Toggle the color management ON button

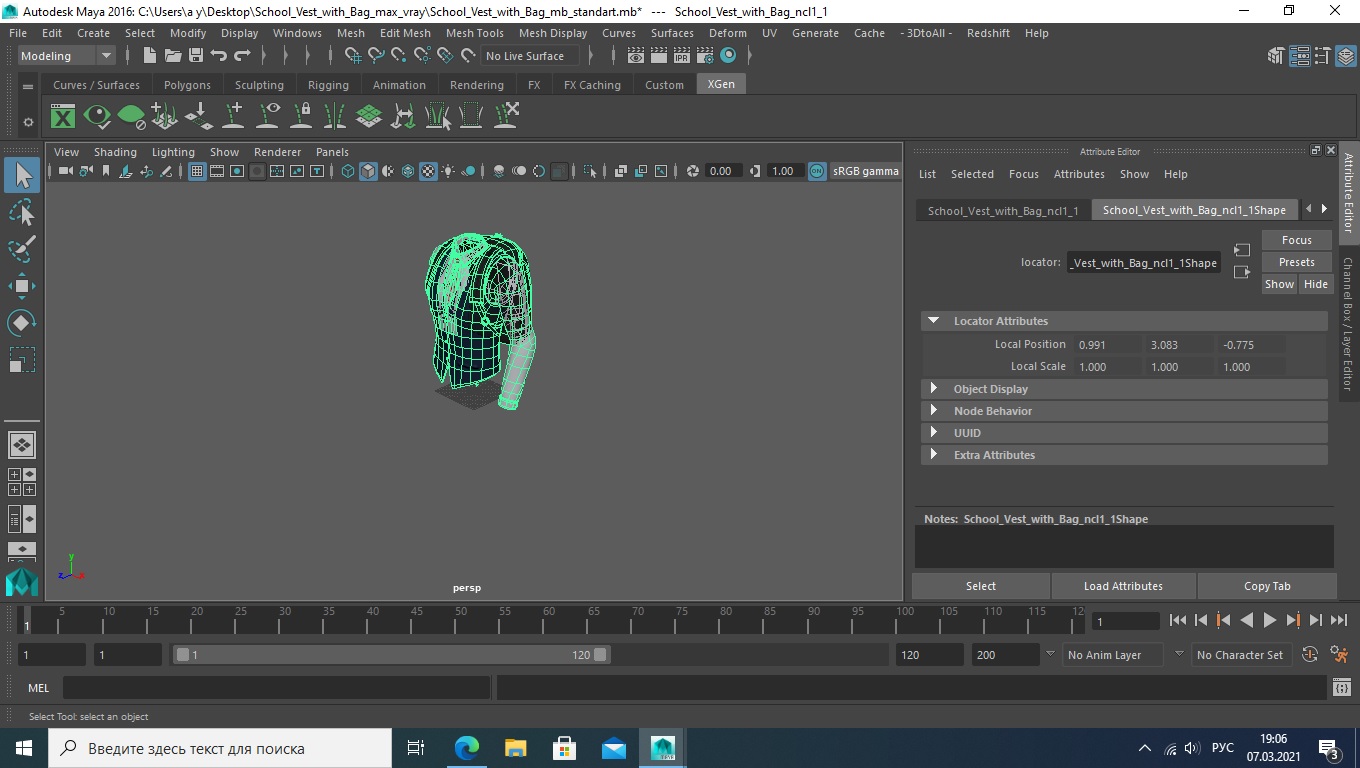point(817,171)
